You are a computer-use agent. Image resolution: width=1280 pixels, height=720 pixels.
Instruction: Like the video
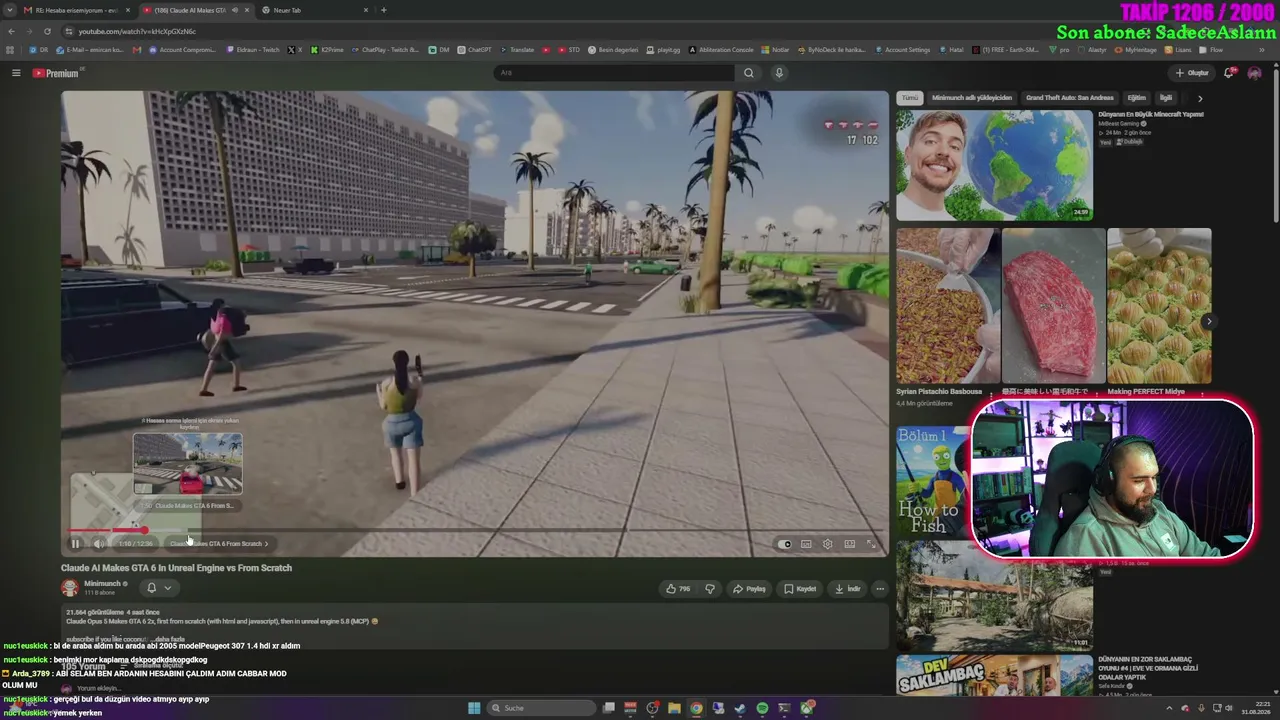click(x=678, y=589)
